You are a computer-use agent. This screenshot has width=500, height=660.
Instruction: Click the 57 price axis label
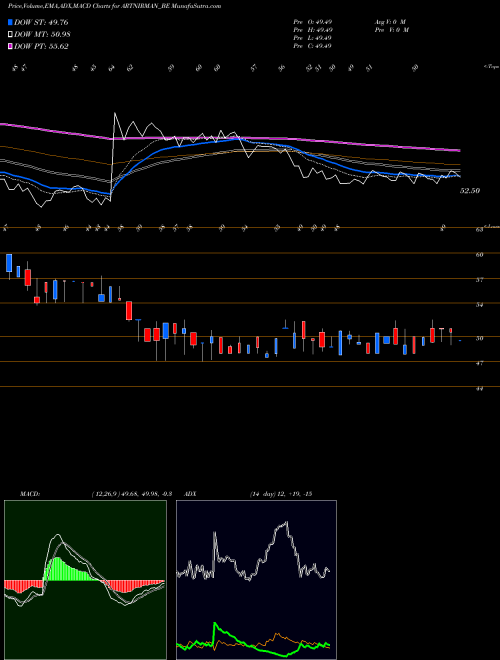pos(479,279)
